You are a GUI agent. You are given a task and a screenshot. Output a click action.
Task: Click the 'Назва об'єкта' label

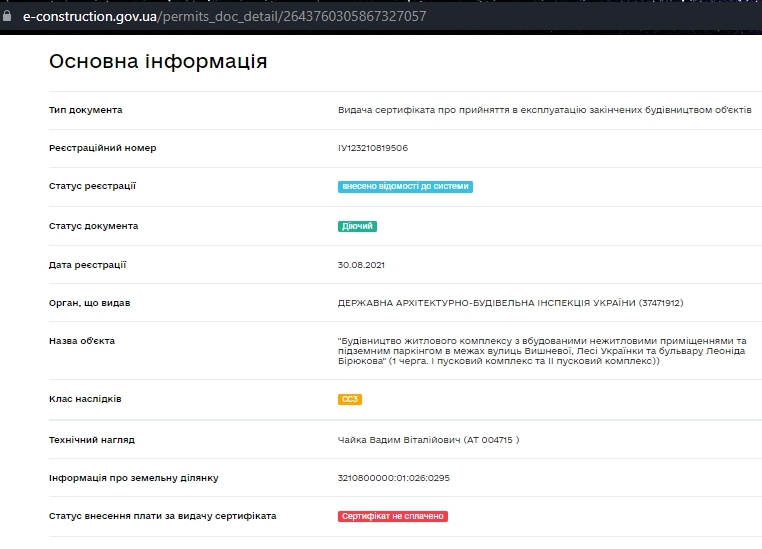pyautogui.click(x=82, y=341)
